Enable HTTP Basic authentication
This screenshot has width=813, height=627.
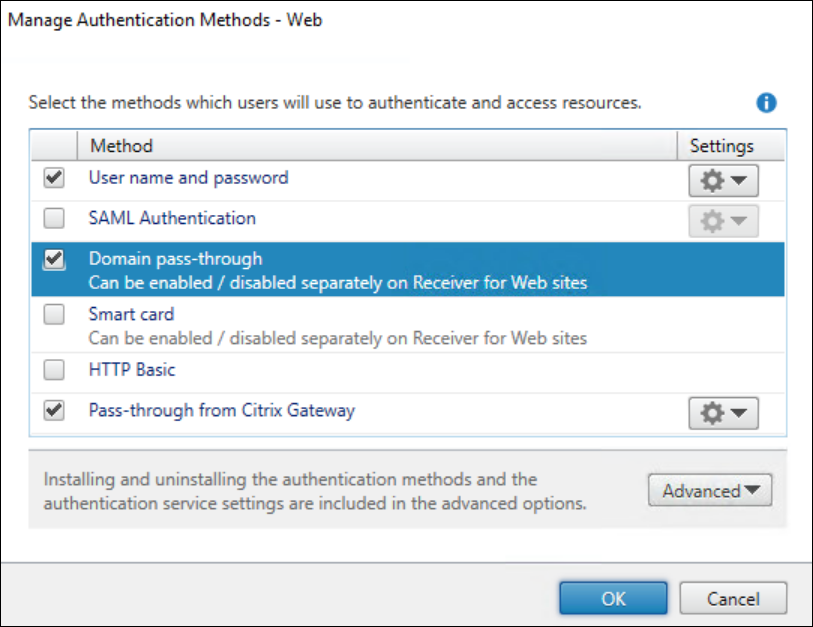[x=54, y=369]
